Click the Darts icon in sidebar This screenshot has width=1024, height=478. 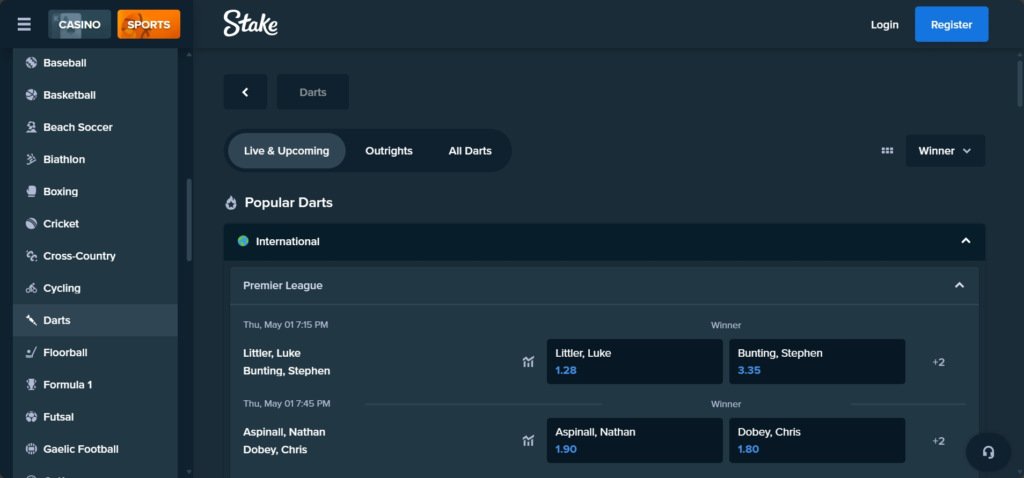tap(31, 320)
